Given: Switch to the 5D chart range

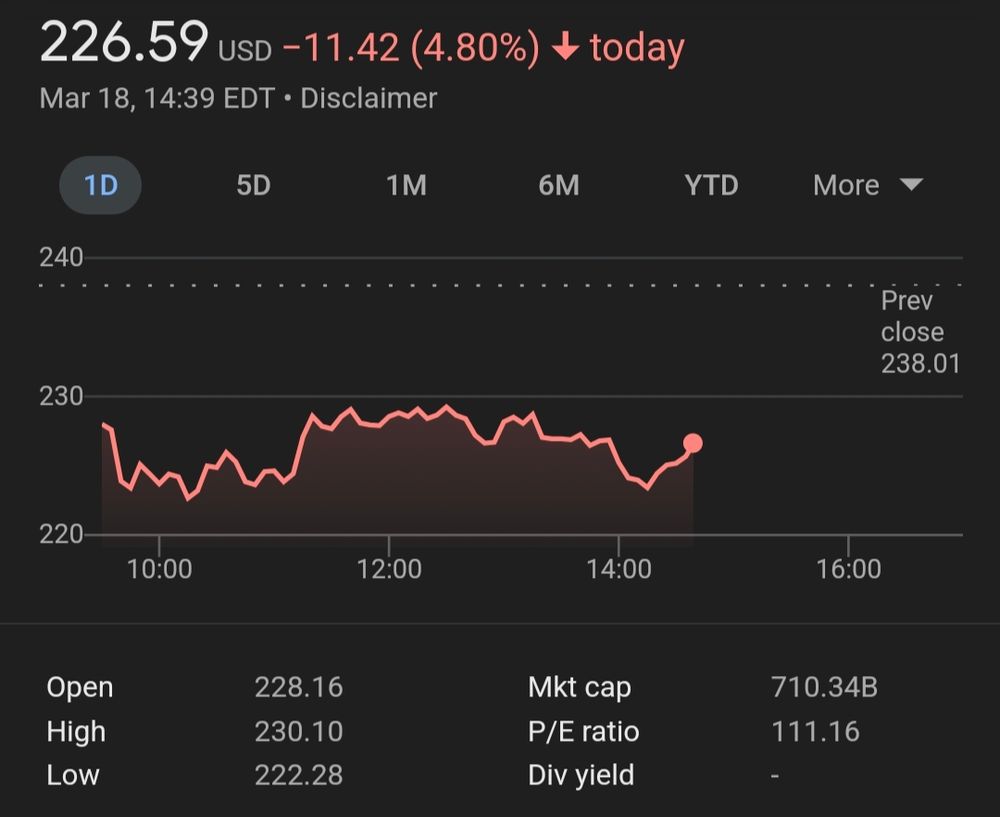Looking at the screenshot, I should coord(253,186).
